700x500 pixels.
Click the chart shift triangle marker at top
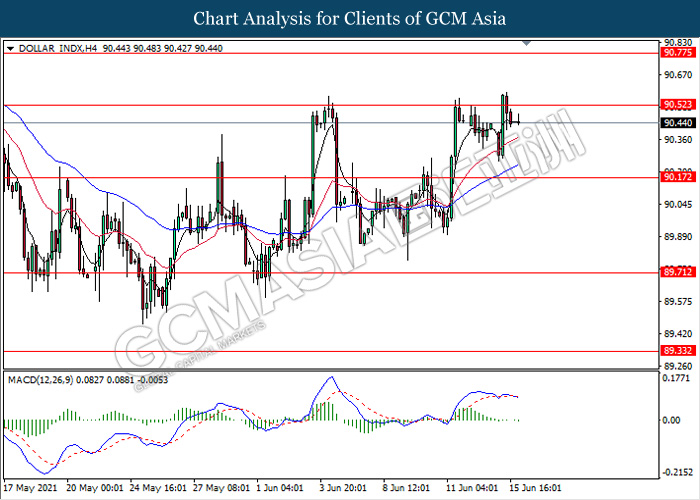(527, 43)
